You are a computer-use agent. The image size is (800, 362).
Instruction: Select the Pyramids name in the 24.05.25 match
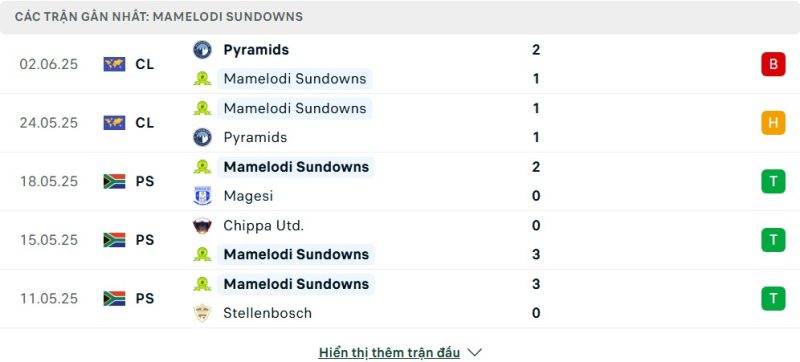[255, 138]
